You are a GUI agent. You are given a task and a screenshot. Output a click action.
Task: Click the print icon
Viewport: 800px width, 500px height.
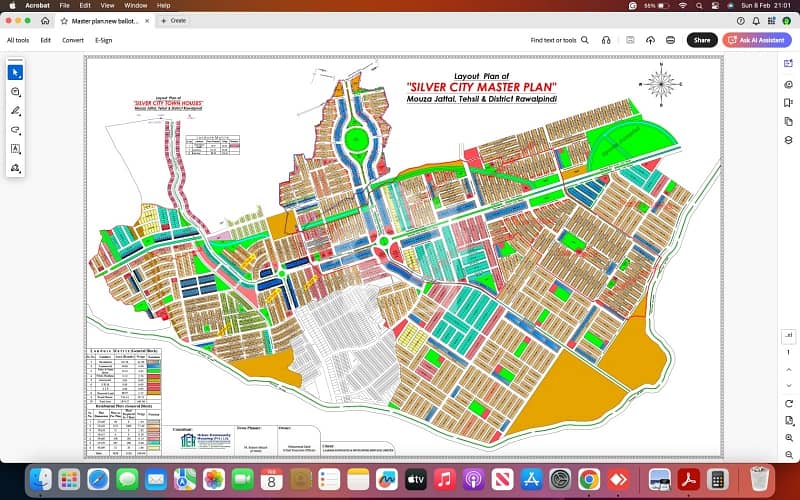(670, 40)
